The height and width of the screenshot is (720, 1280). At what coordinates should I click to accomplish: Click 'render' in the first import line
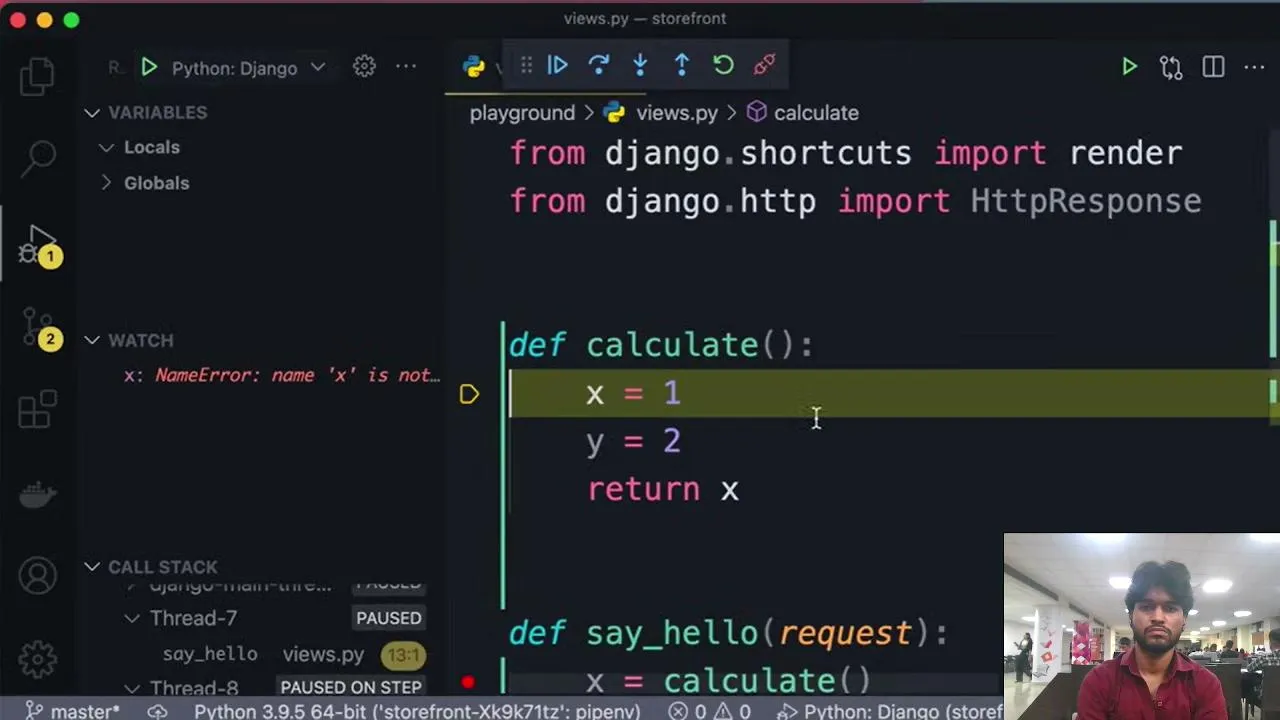1126,153
